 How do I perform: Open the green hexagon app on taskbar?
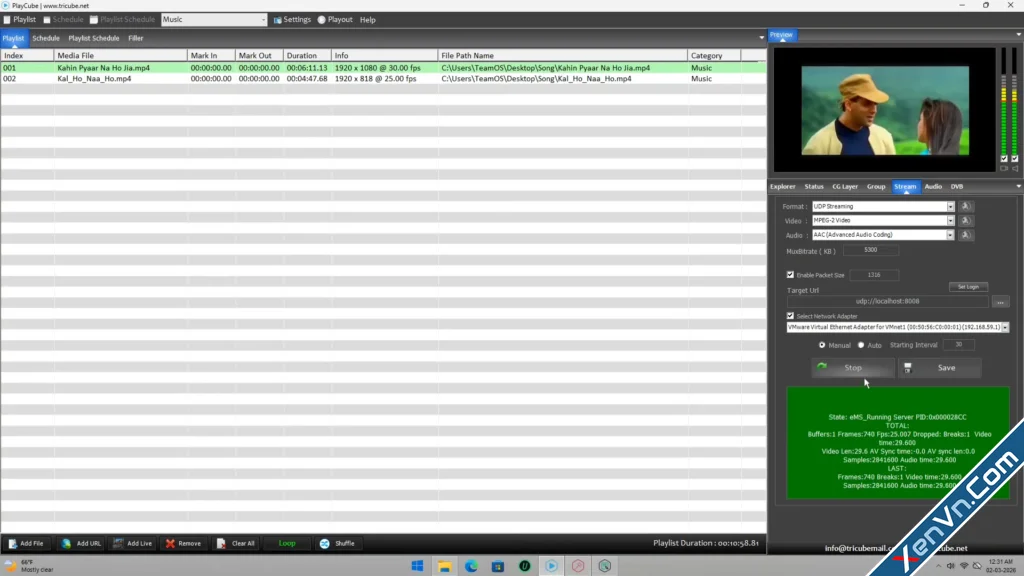point(605,566)
